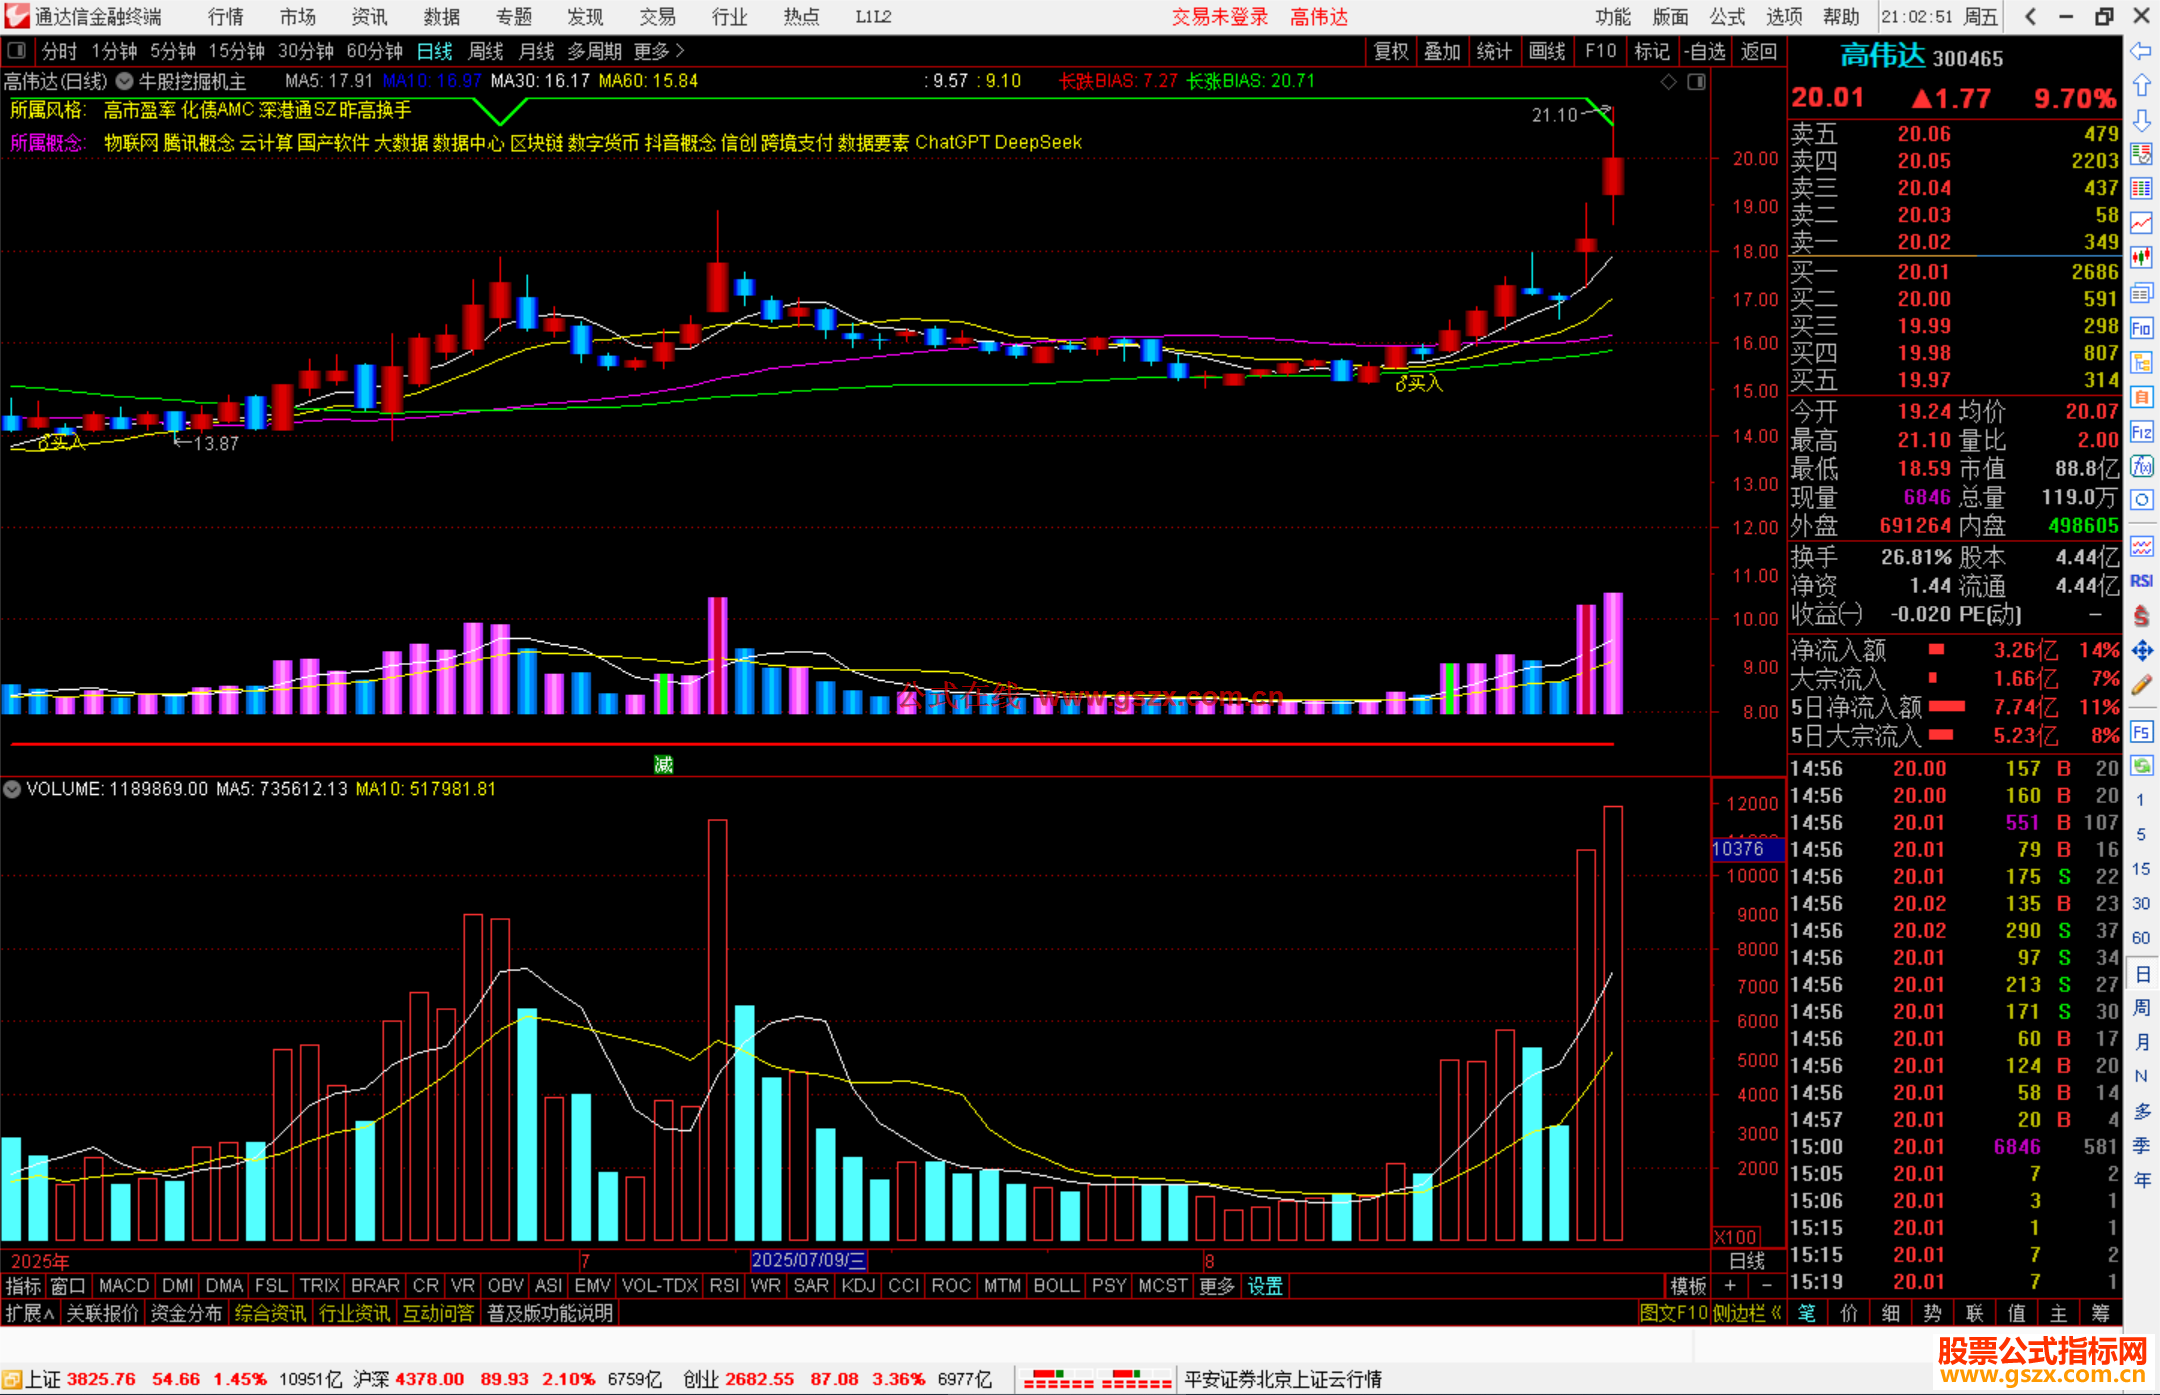The height and width of the screenshot is (1395, 2160).
Task: Click the stacked windows sidebar icon
Action: pyautogui.click(x=2141, y=293)
